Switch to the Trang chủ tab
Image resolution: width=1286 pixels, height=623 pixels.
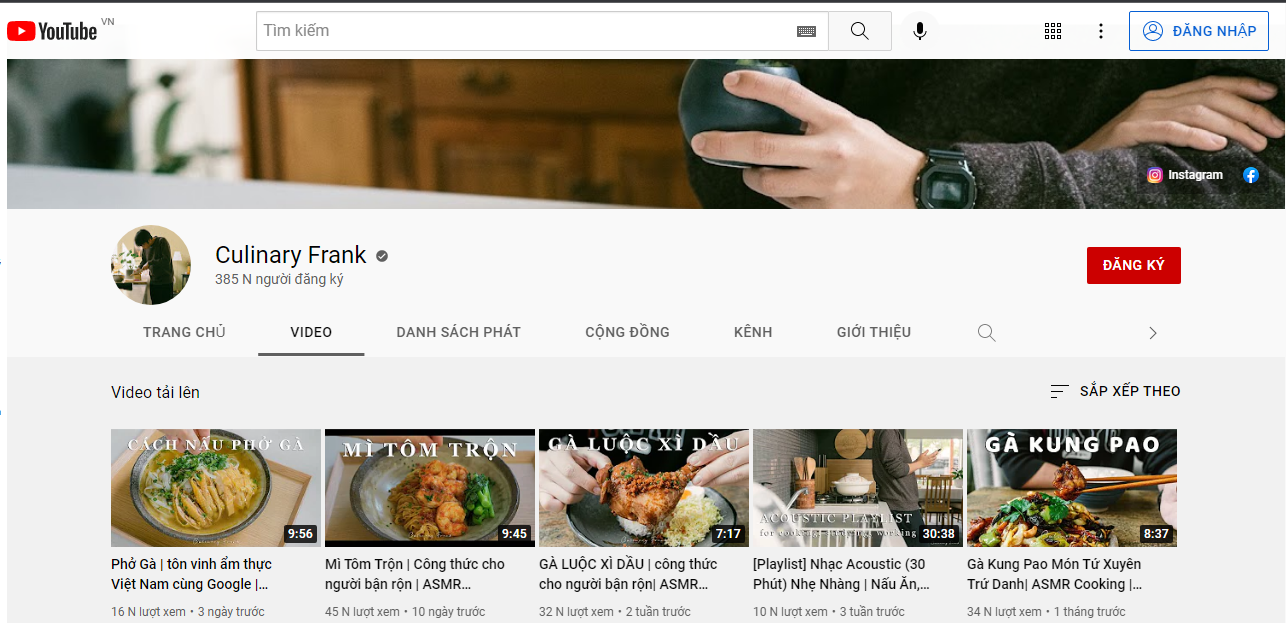184,332
